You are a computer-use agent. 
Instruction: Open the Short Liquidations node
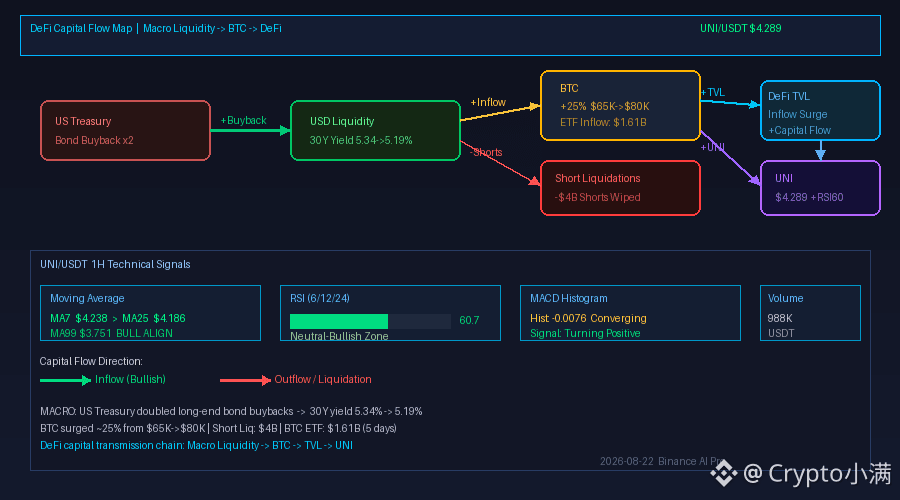pos(620,188)
